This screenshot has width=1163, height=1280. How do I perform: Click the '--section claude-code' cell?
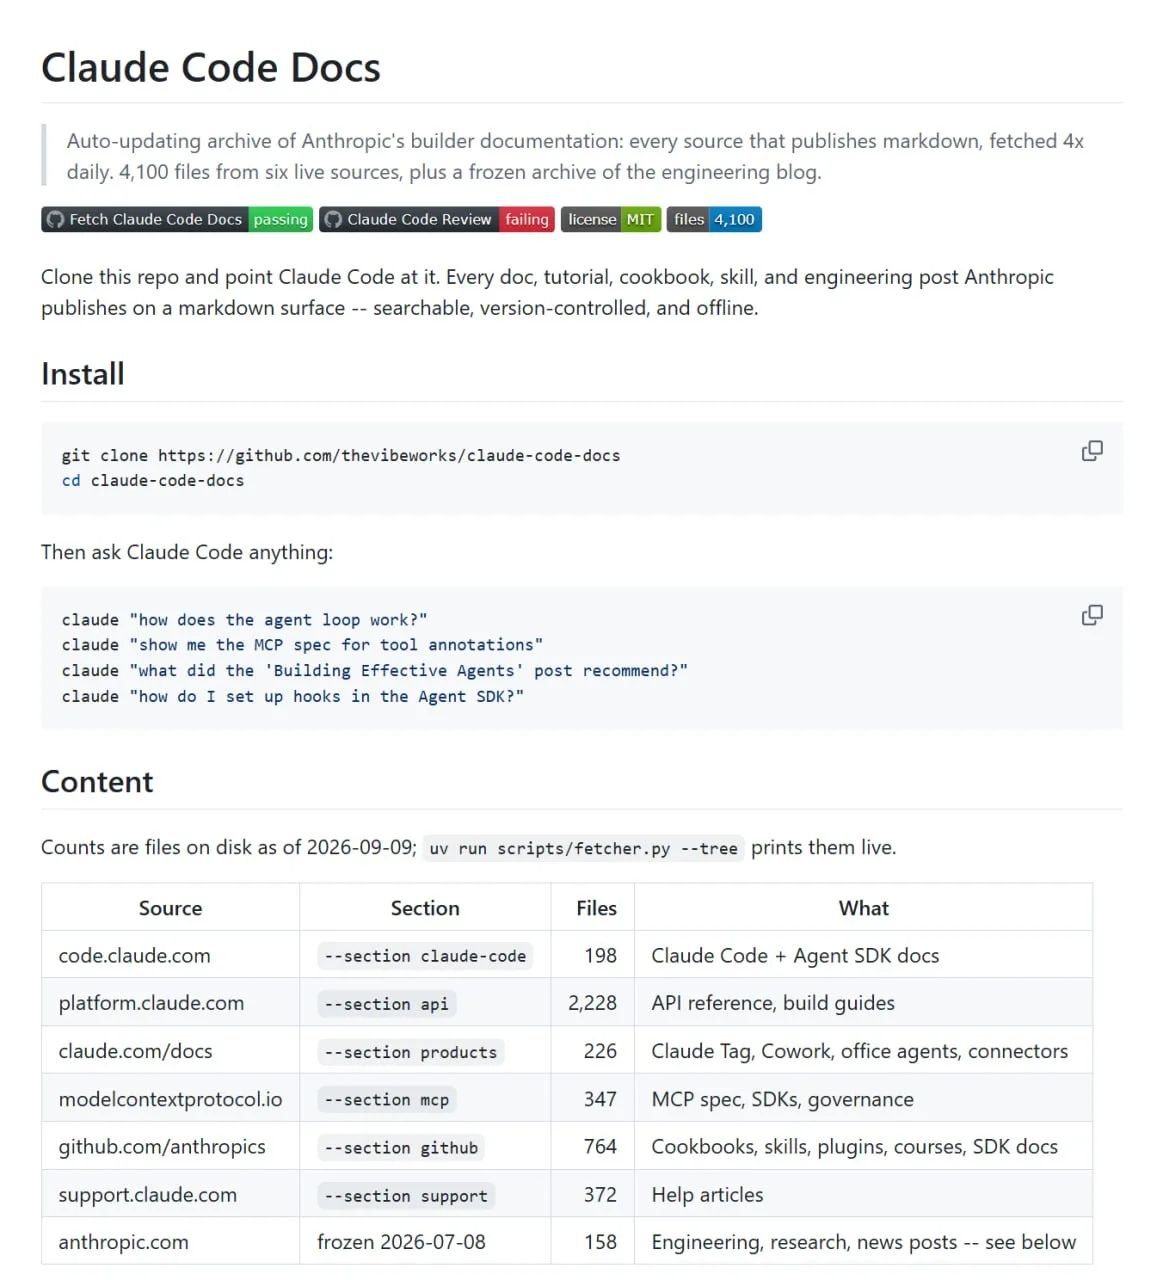click(x=425, y=956)
